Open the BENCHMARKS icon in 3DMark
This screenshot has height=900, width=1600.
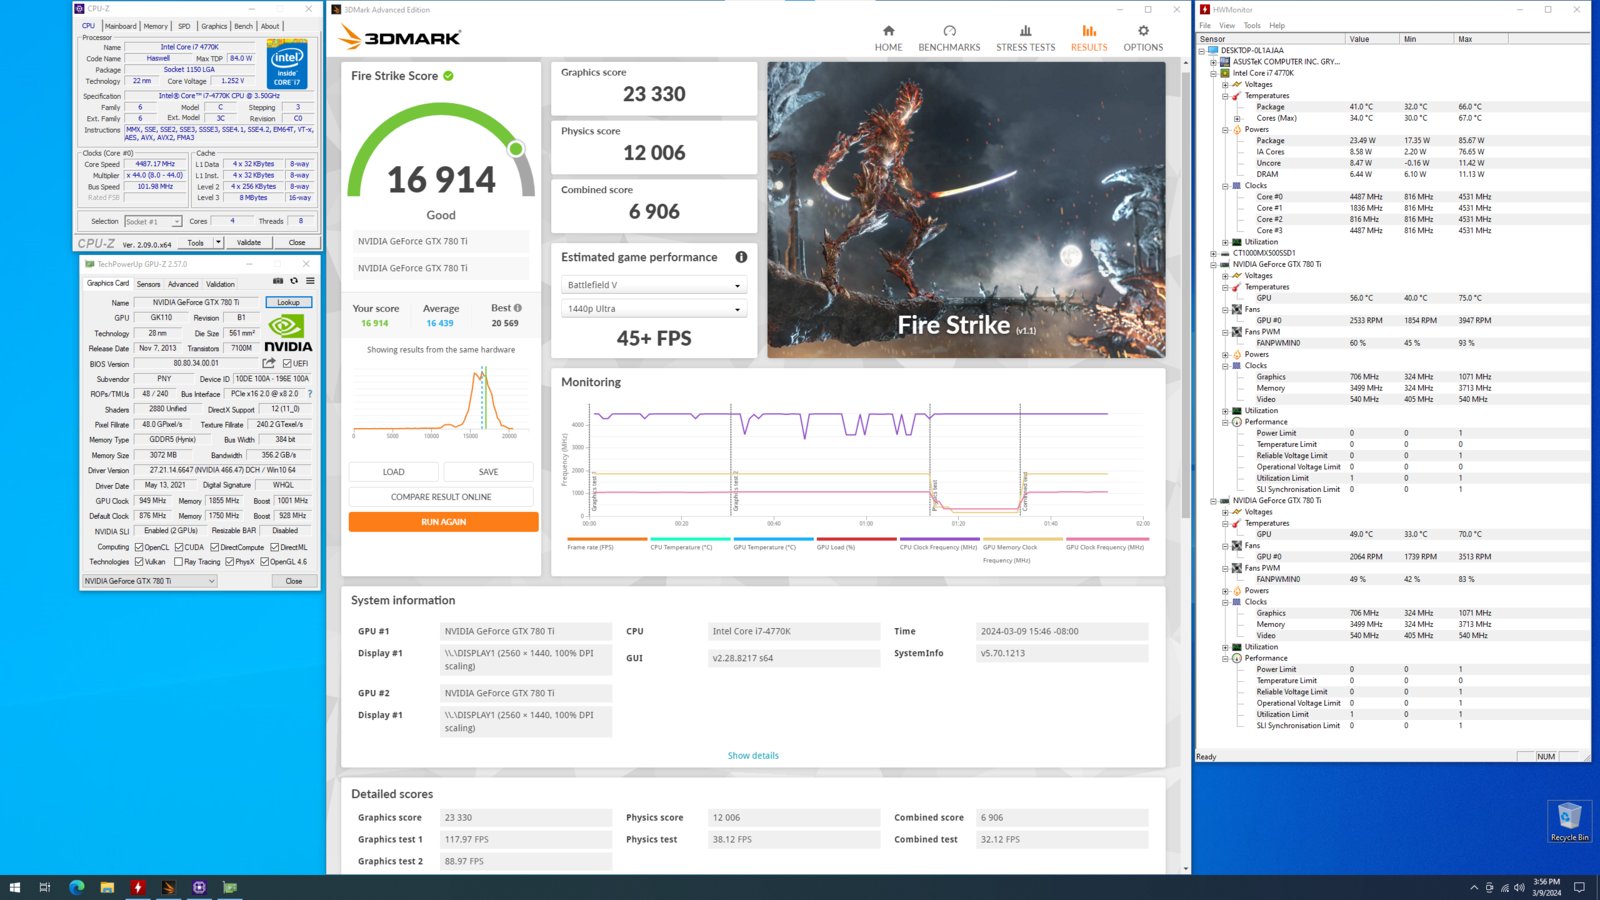[949, 31]
